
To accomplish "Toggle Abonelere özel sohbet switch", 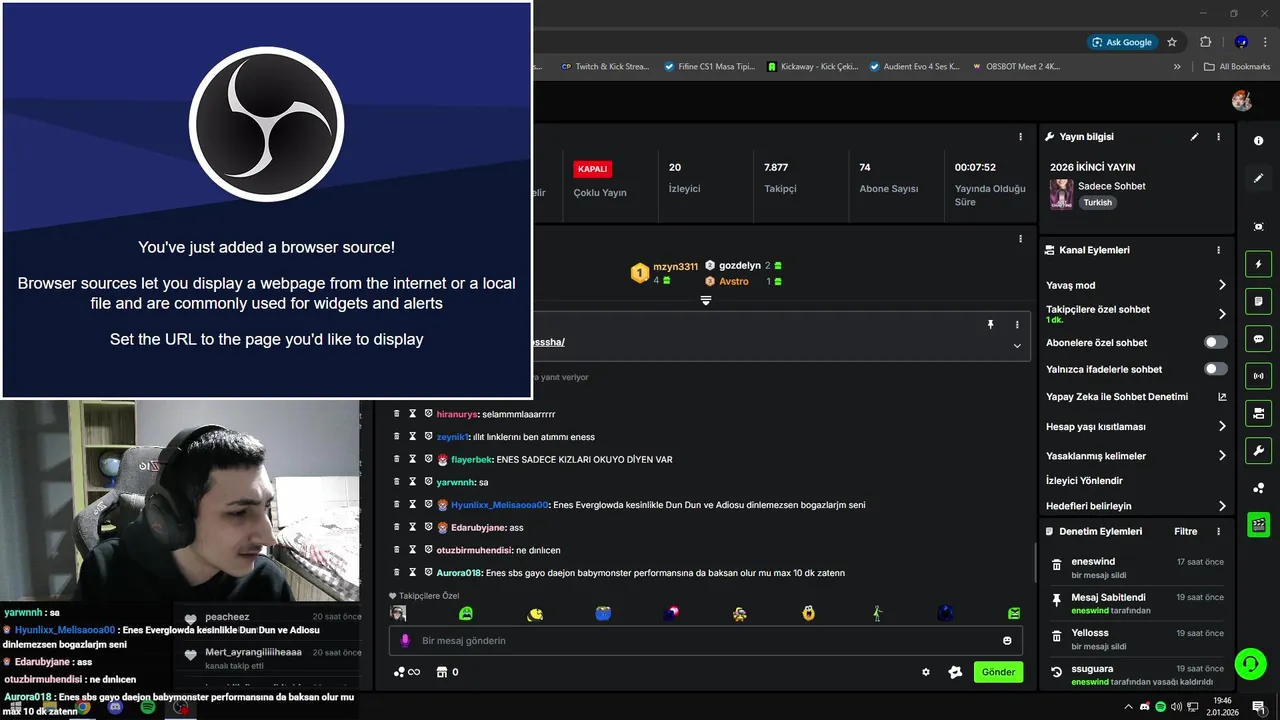I will coord(1215,342).
